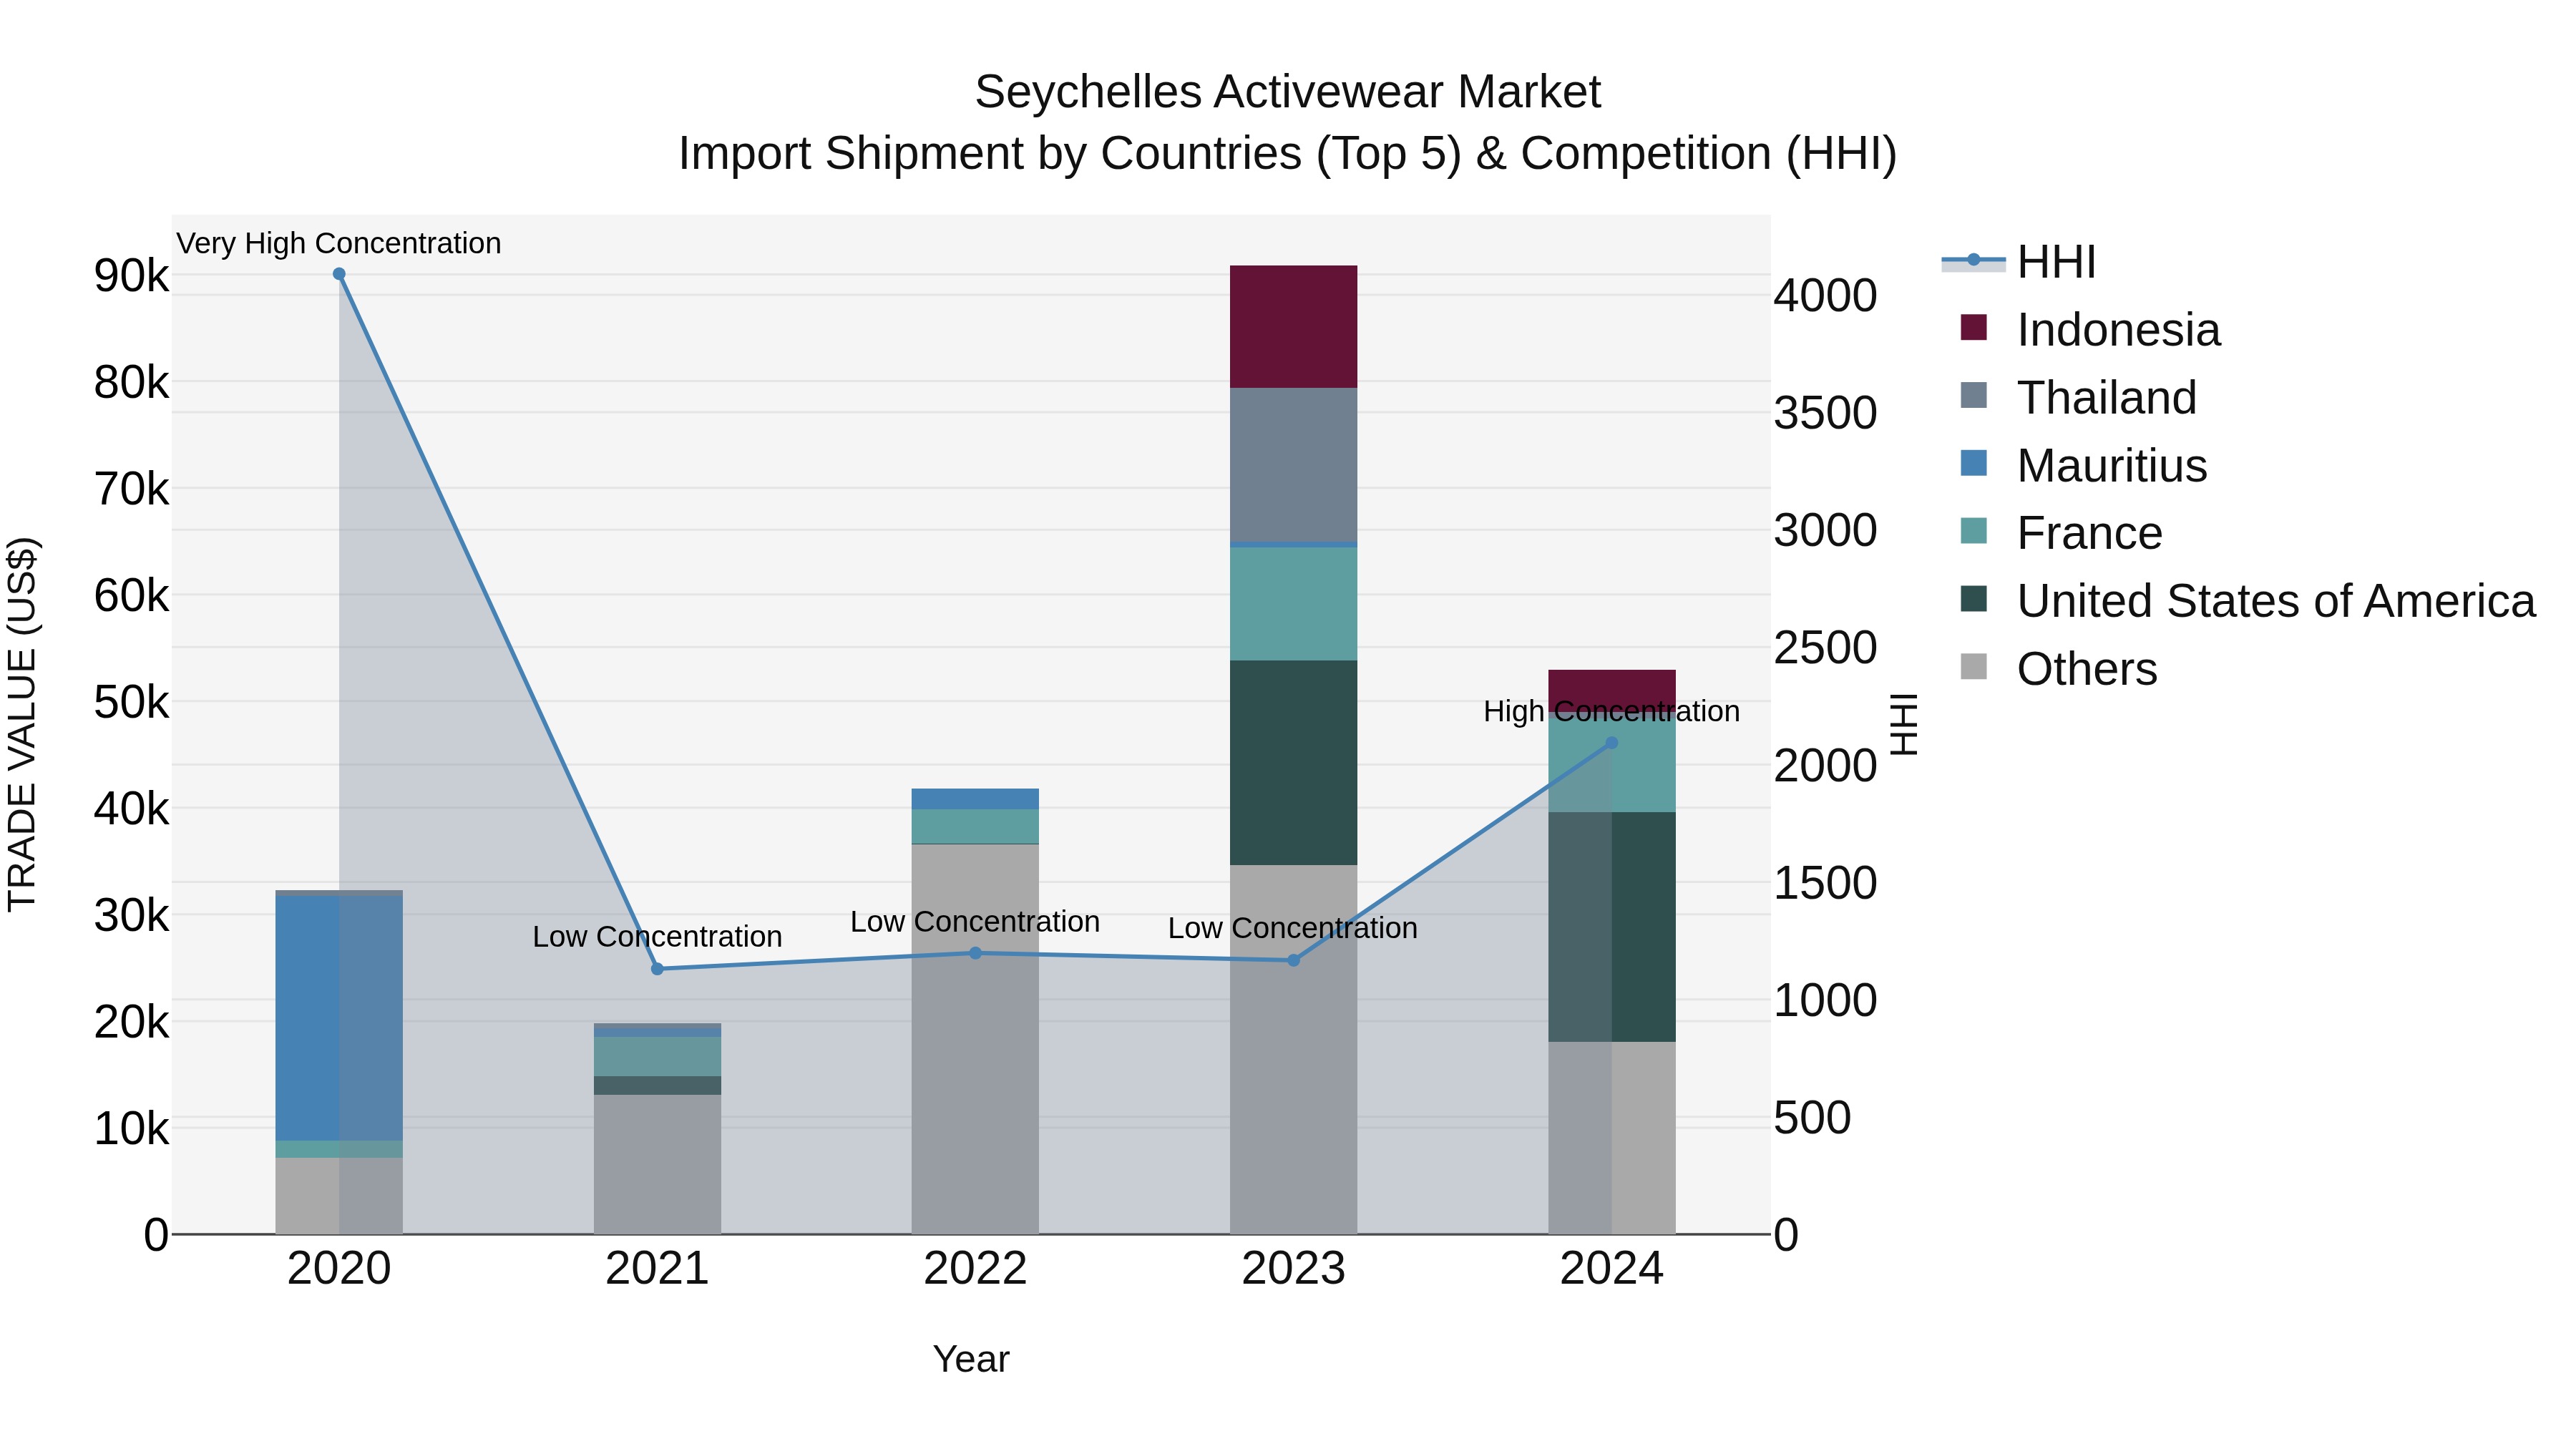Select the 2020 HHI data point
This screenshot has width=2576, height=1449.
click(339, 274)
